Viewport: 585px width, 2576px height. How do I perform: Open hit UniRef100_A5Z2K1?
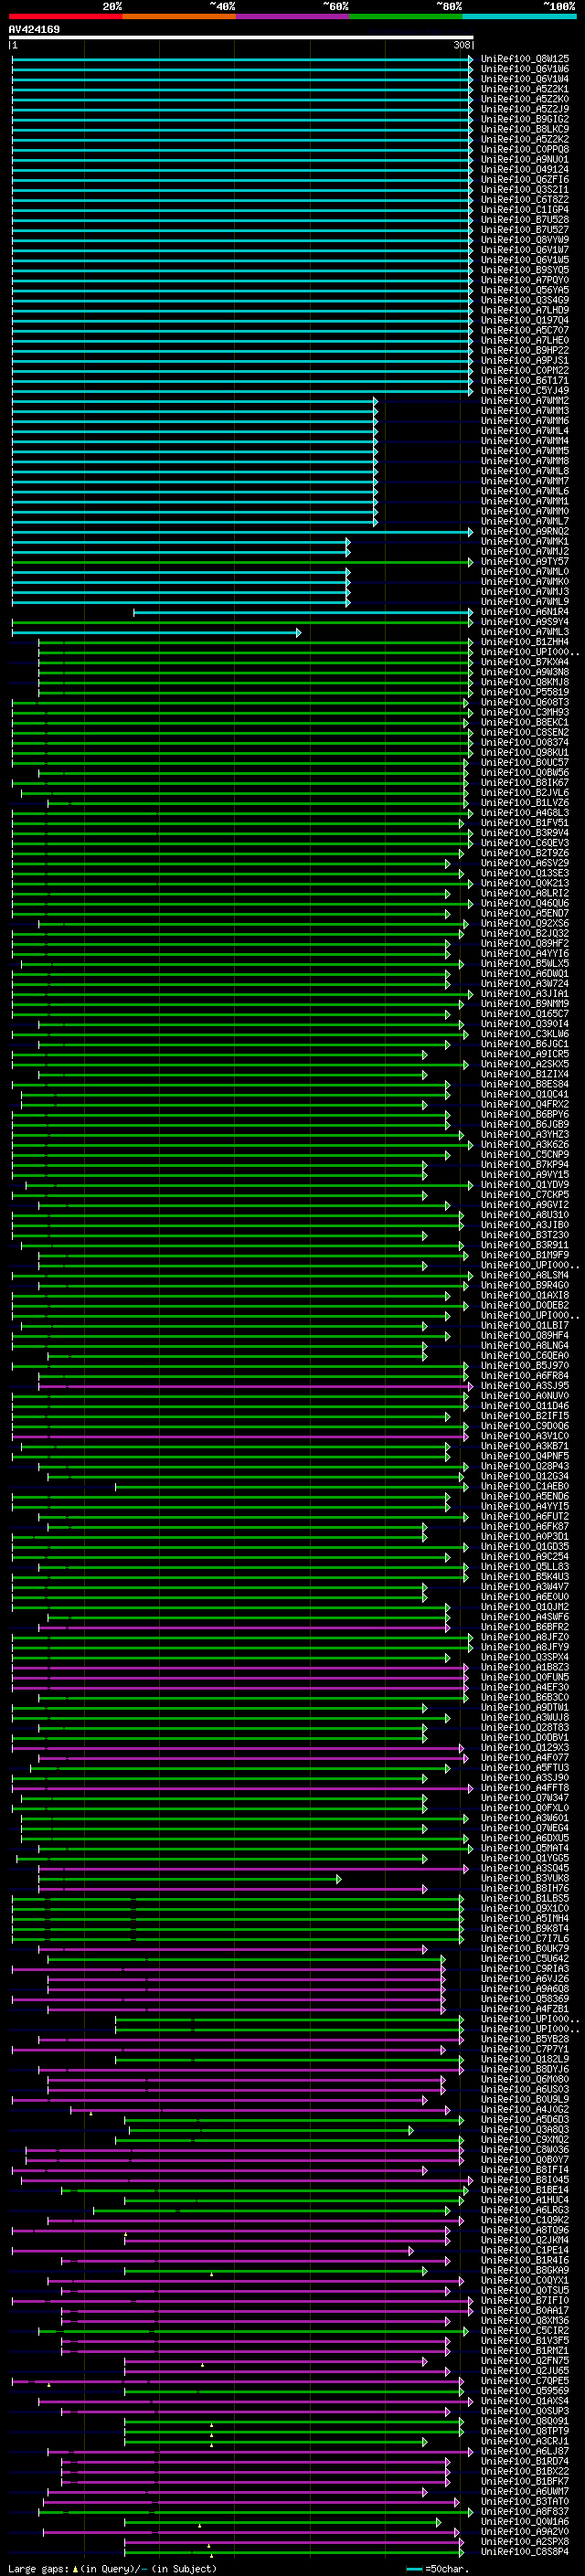coord(525,89)
